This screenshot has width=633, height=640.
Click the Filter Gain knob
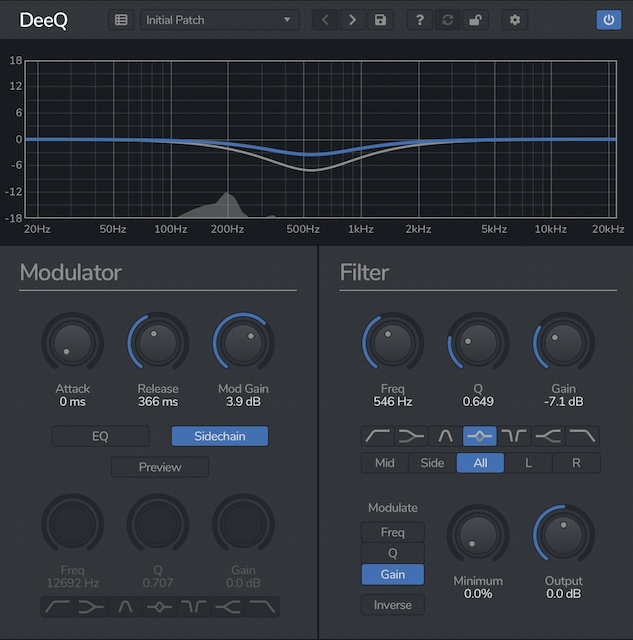pyautogui.click(x=562, y=343)
